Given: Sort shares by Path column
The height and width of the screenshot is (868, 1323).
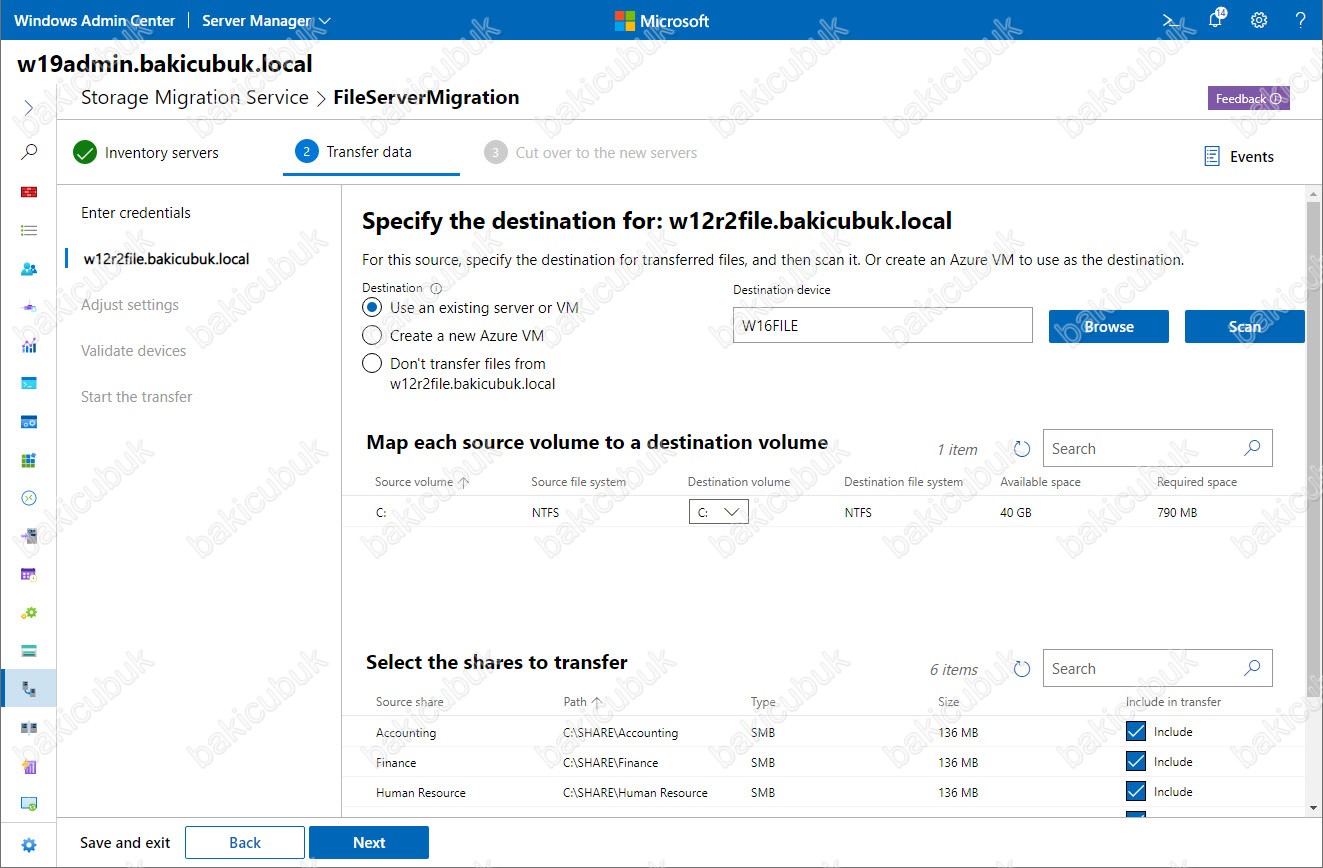Looking at the screenshot, I should click(583, 702).
